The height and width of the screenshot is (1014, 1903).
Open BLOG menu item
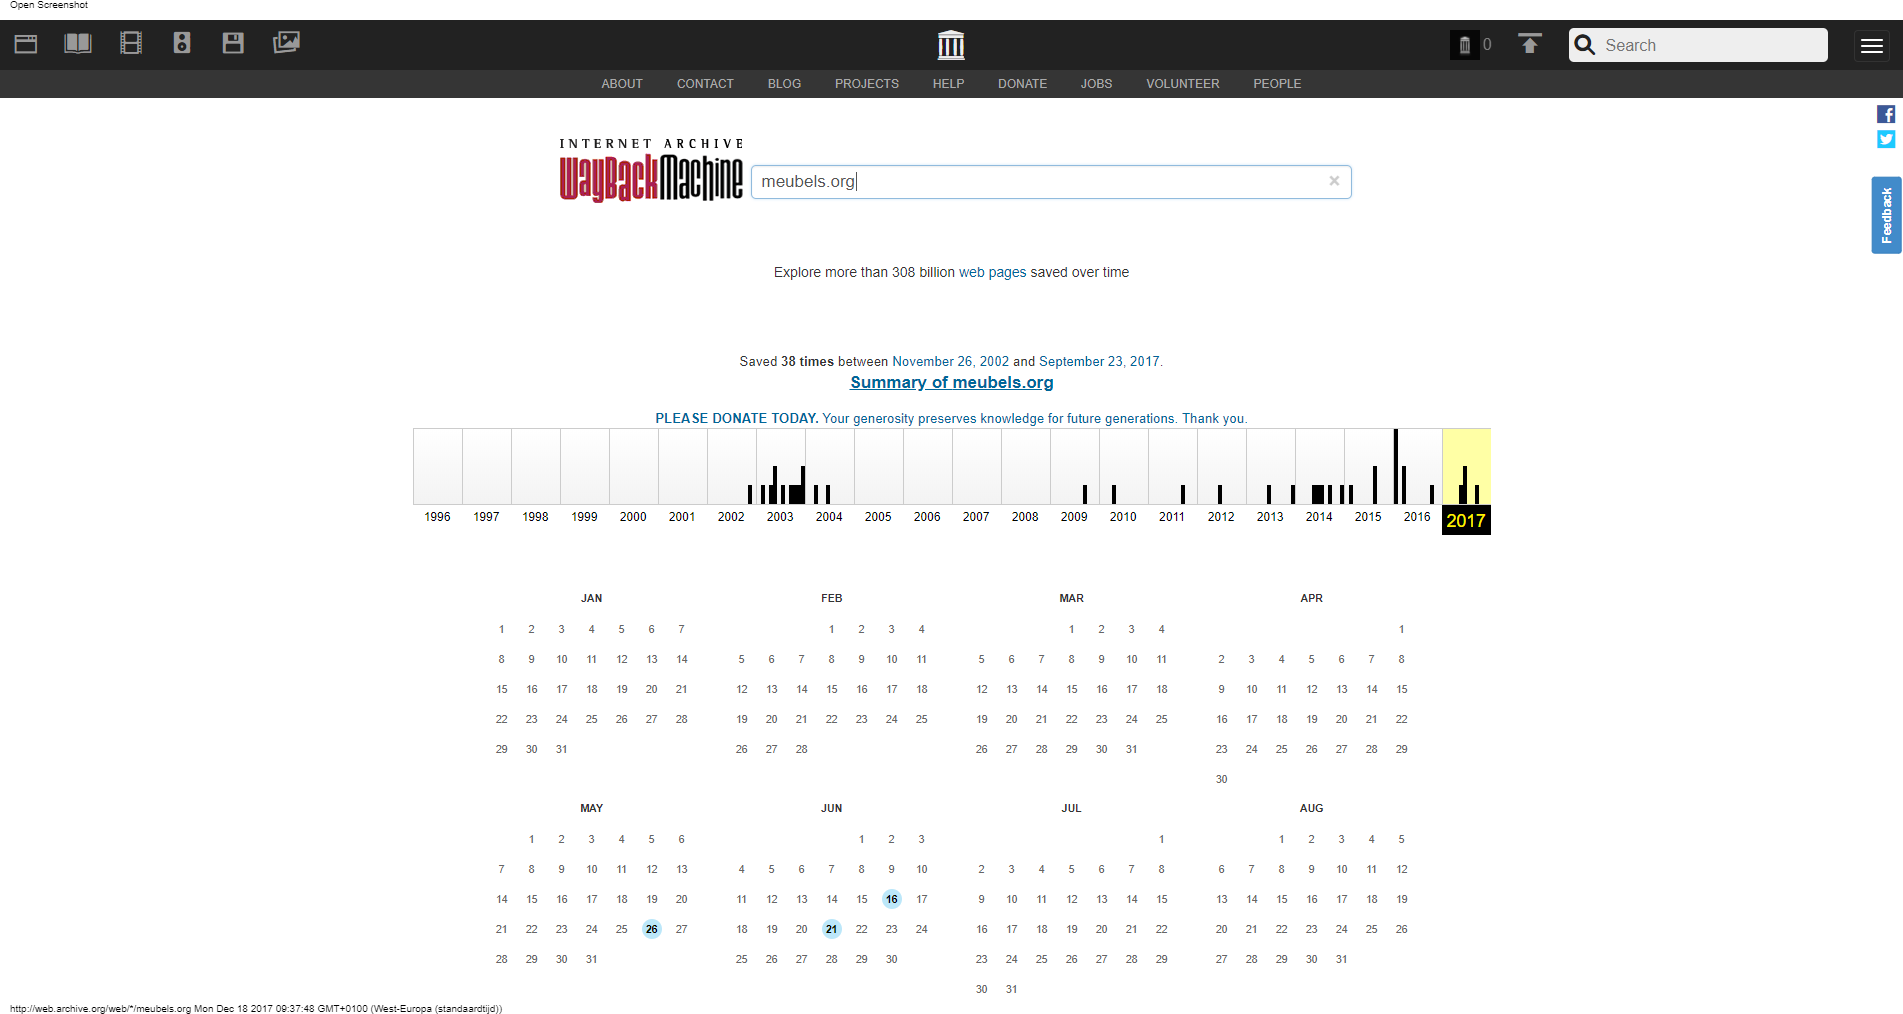click(784, 84)
